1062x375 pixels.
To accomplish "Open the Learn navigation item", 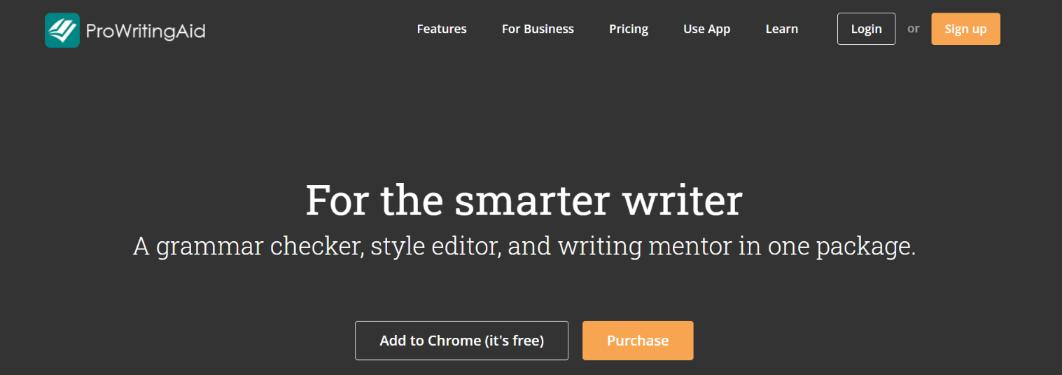I will (782, 29).
